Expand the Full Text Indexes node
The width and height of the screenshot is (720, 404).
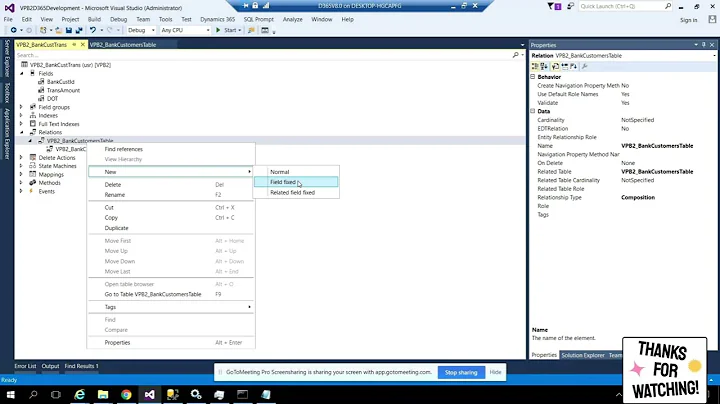coord(21,124)
